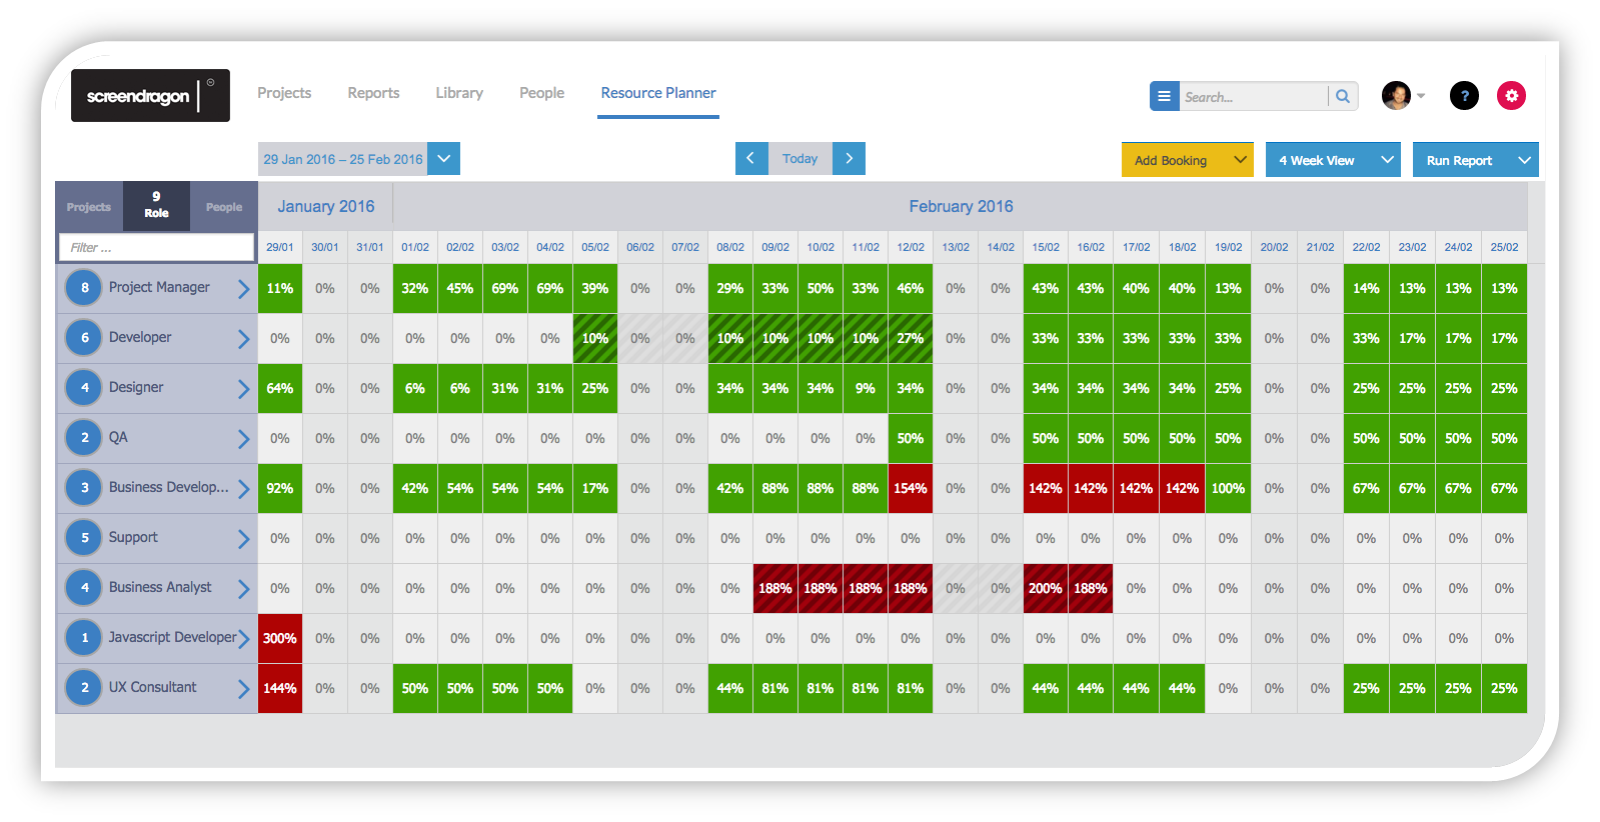
Task: Open the Library menu
Action: coord(459,93)
